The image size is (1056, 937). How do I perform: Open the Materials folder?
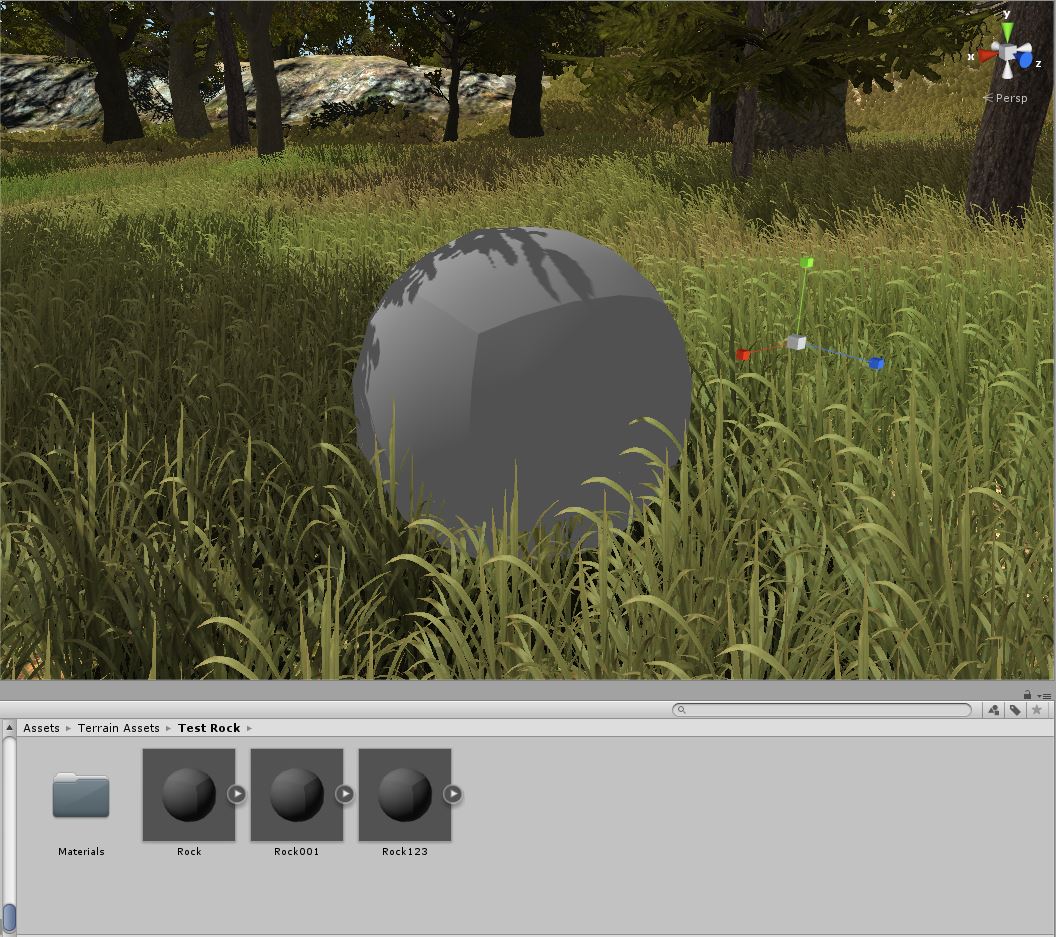81,796
